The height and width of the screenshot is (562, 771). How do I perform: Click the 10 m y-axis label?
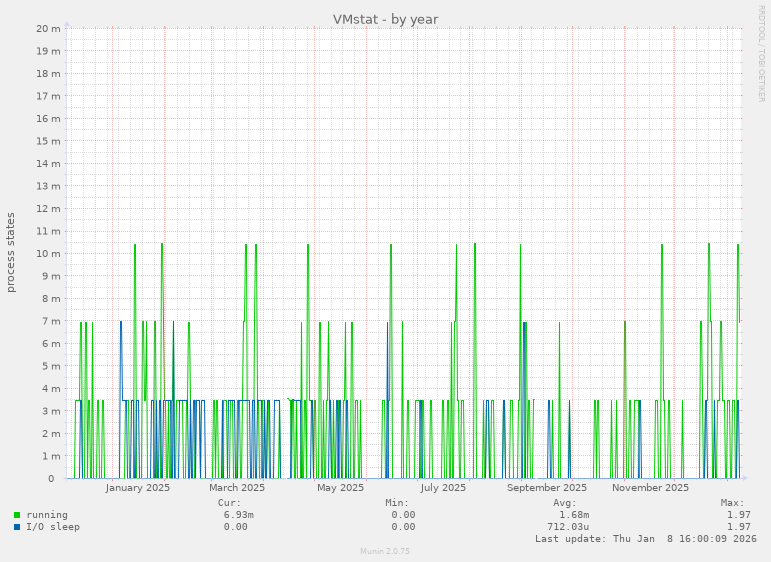tap(48, 253)
